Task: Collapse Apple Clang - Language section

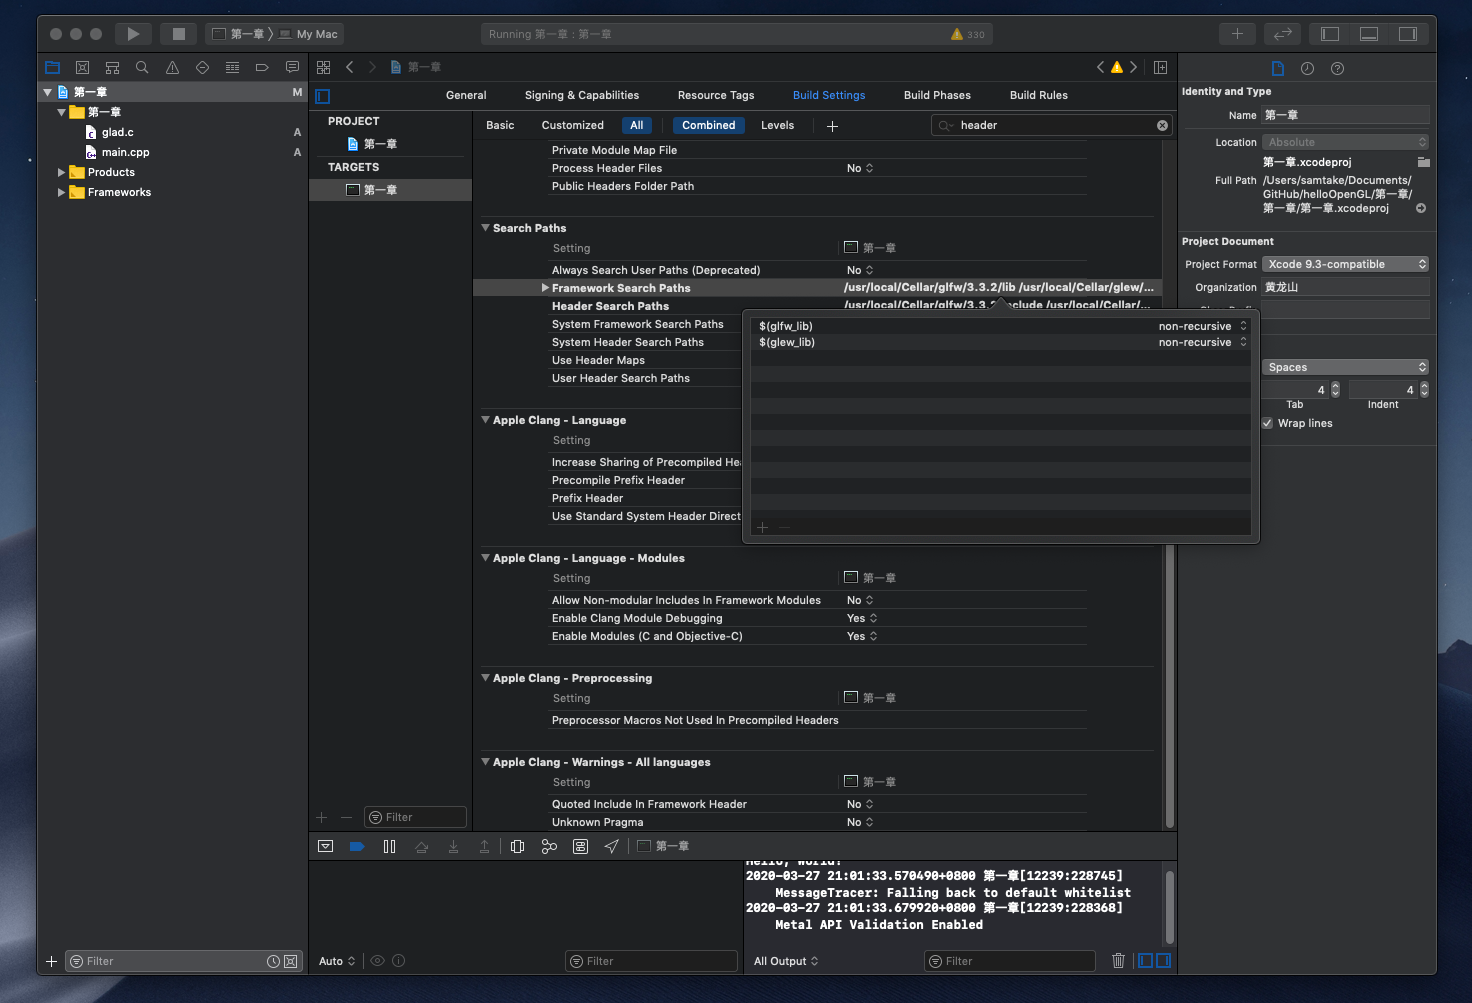Action: 485,420
